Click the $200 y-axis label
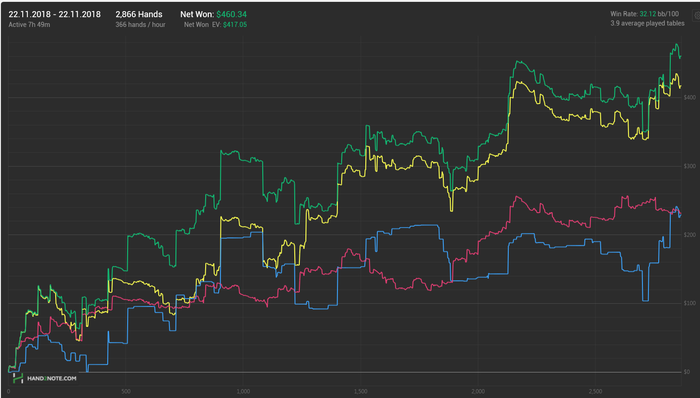The width and height of the screenshot is (700, 398). (x=690, y=235)
